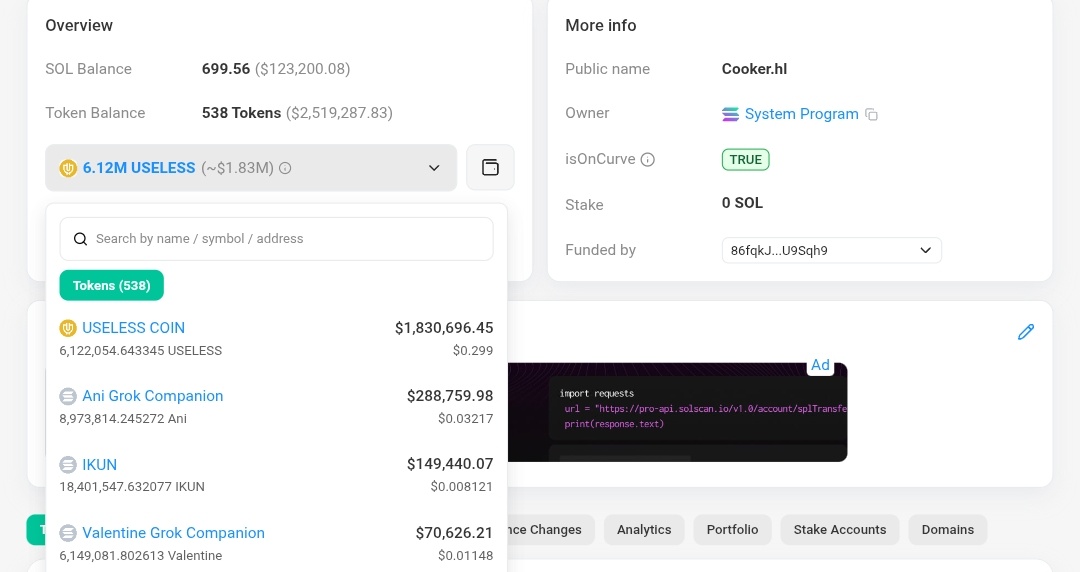
Task: Click the 18,401,547.632077 IKUN amount
Action: 132,487
